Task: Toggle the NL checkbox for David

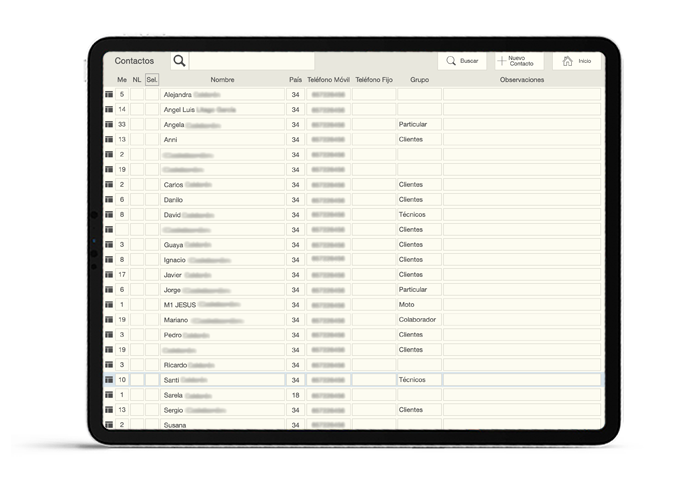Action: [137, 215]
